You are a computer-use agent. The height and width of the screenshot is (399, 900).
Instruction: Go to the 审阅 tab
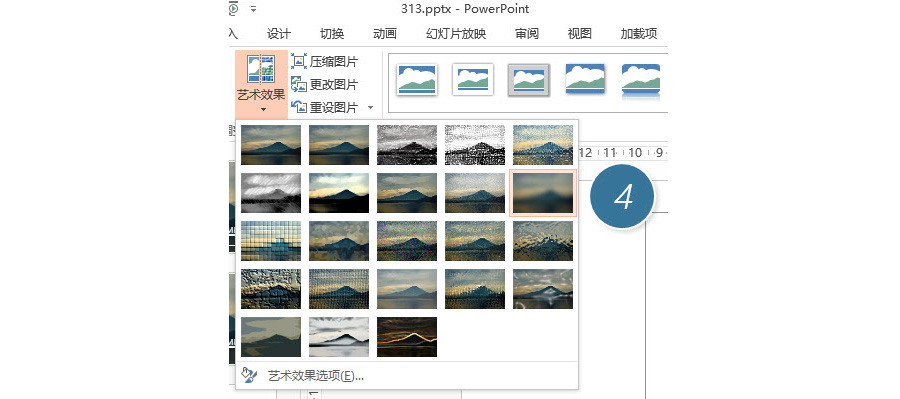coord(526,34)
